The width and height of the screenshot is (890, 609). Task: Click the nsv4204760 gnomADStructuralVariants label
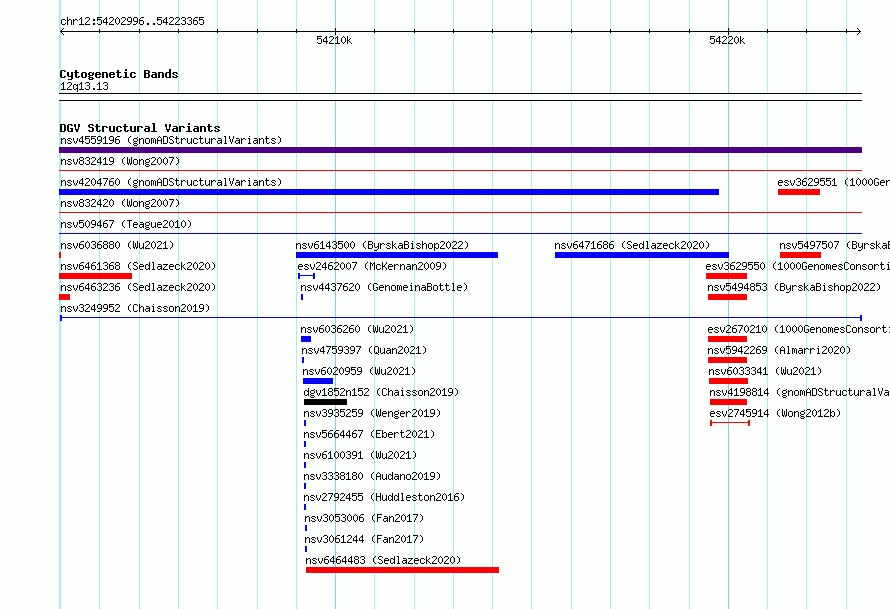[171, 182]
